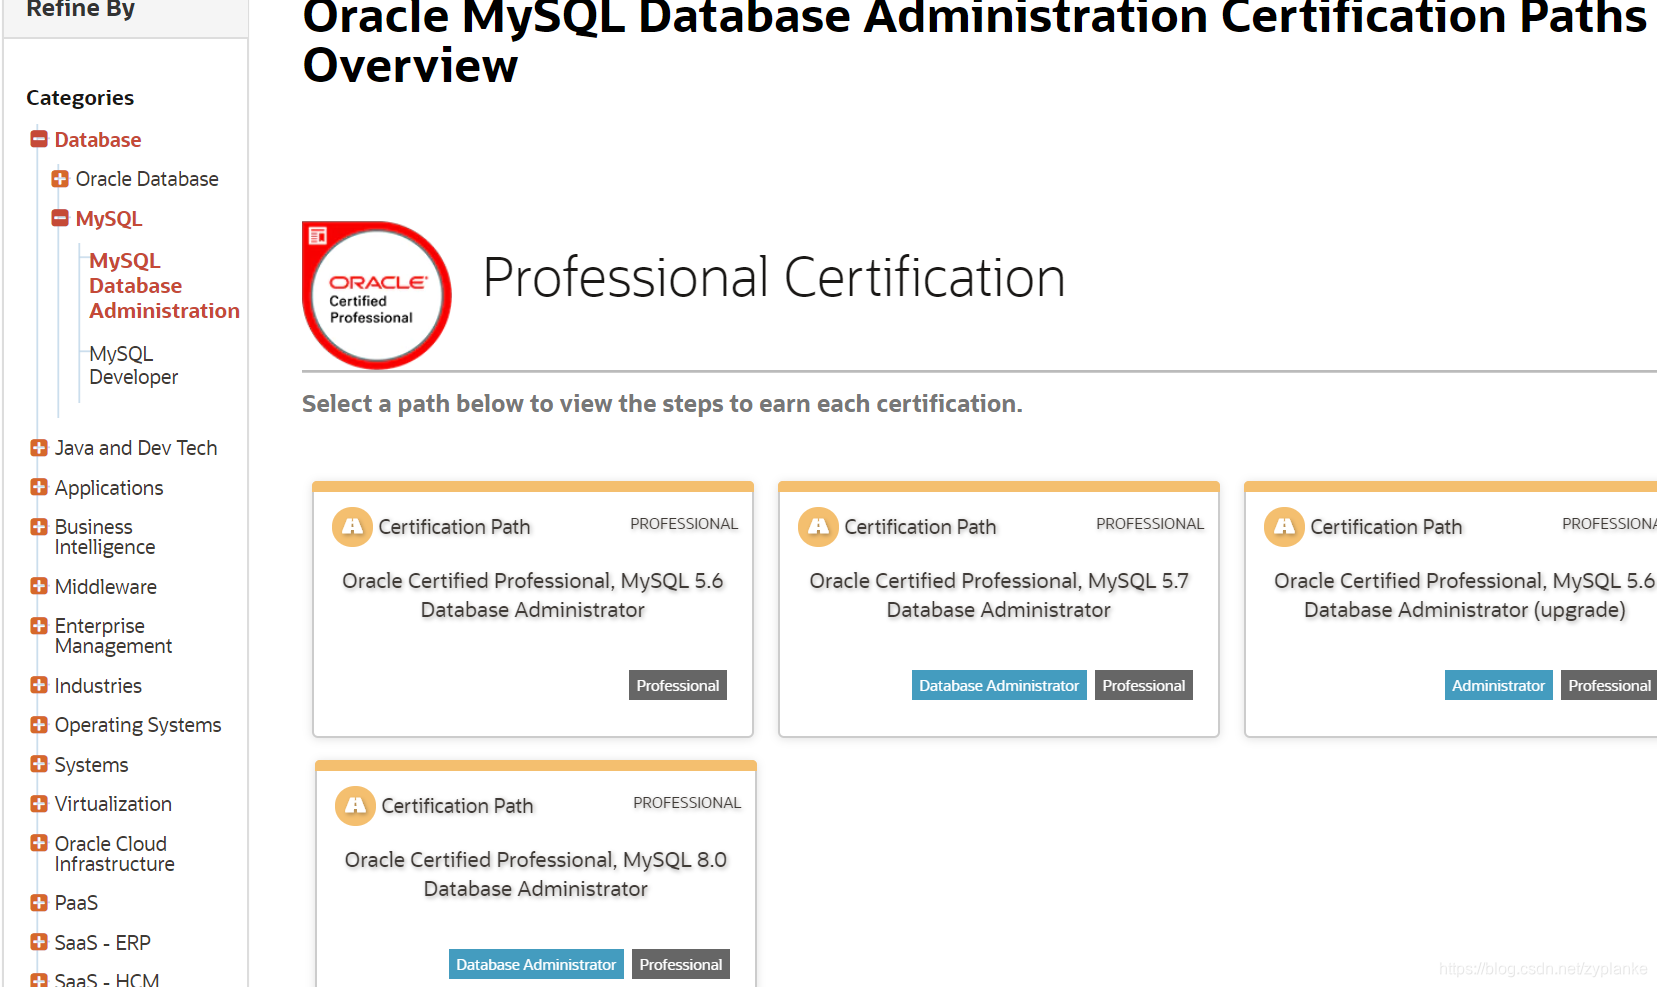Open the MySQL Developer link
Screen dimensions: 1657x987
[133, 365]
